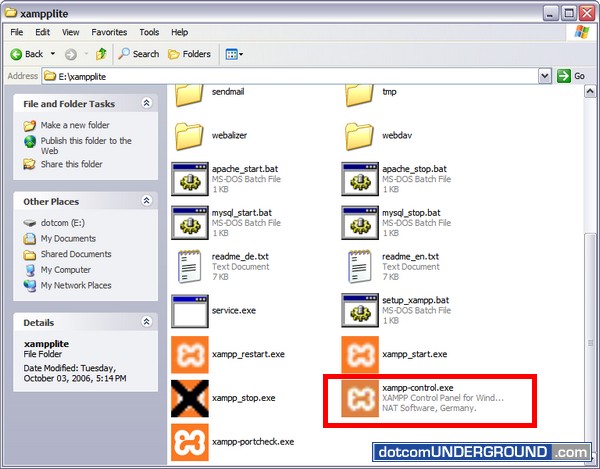Select setup_xampp.bat icon
Image resolution: width=600 pixels, height=469 pixels.
tap(360, 311)
